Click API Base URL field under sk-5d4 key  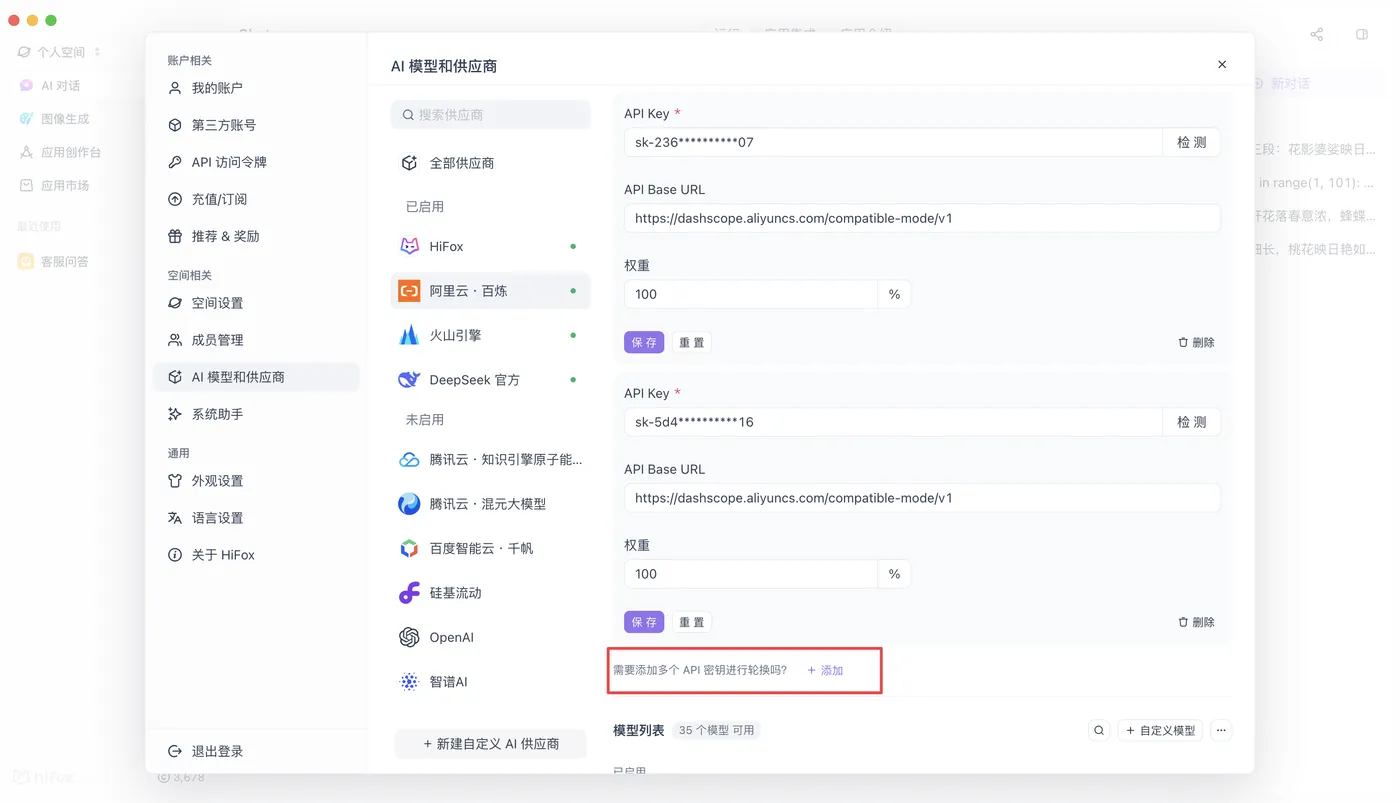(x=922, y=498)
